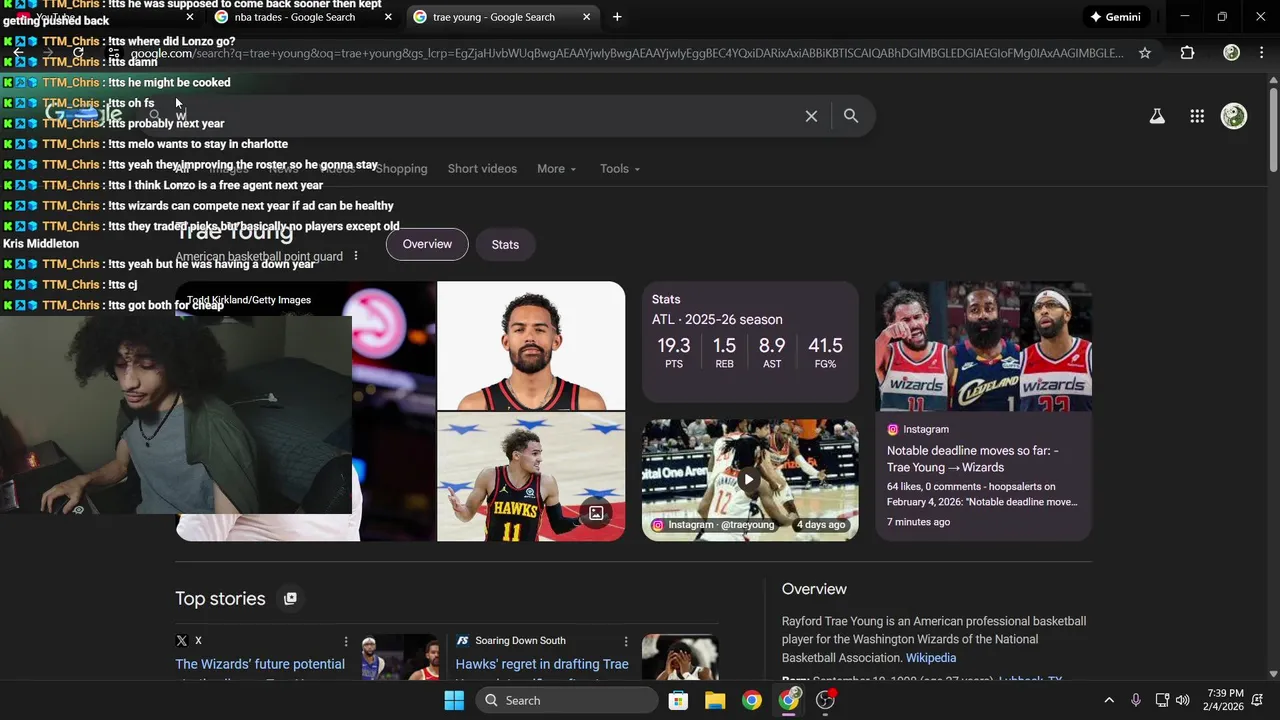Select the Overview pill
This screenshot has width=1280, height=720.
tap(427, 244)
